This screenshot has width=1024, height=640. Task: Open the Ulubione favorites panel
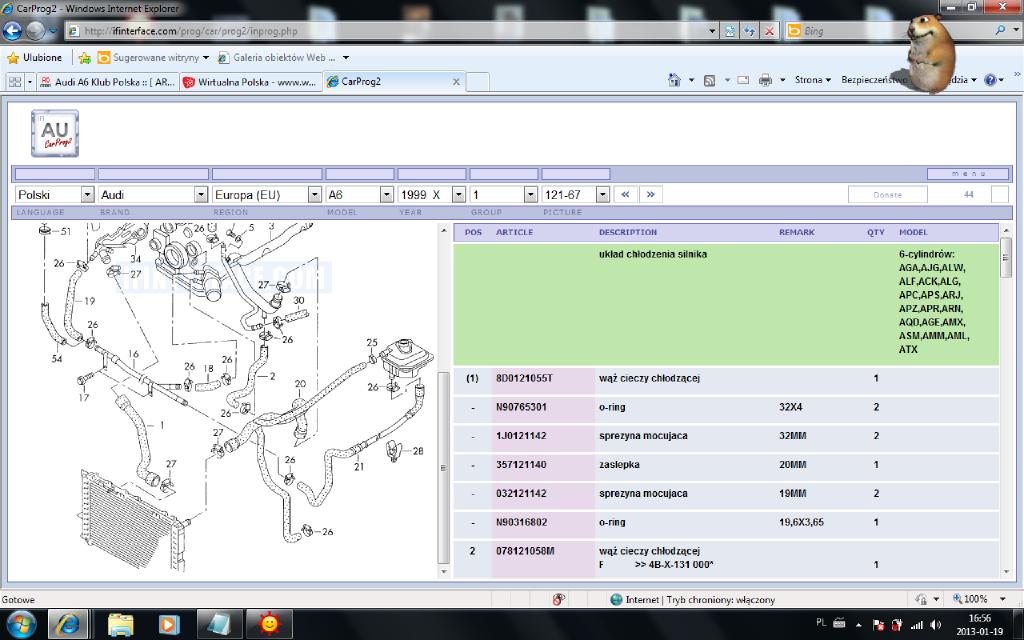click(35, 57)
